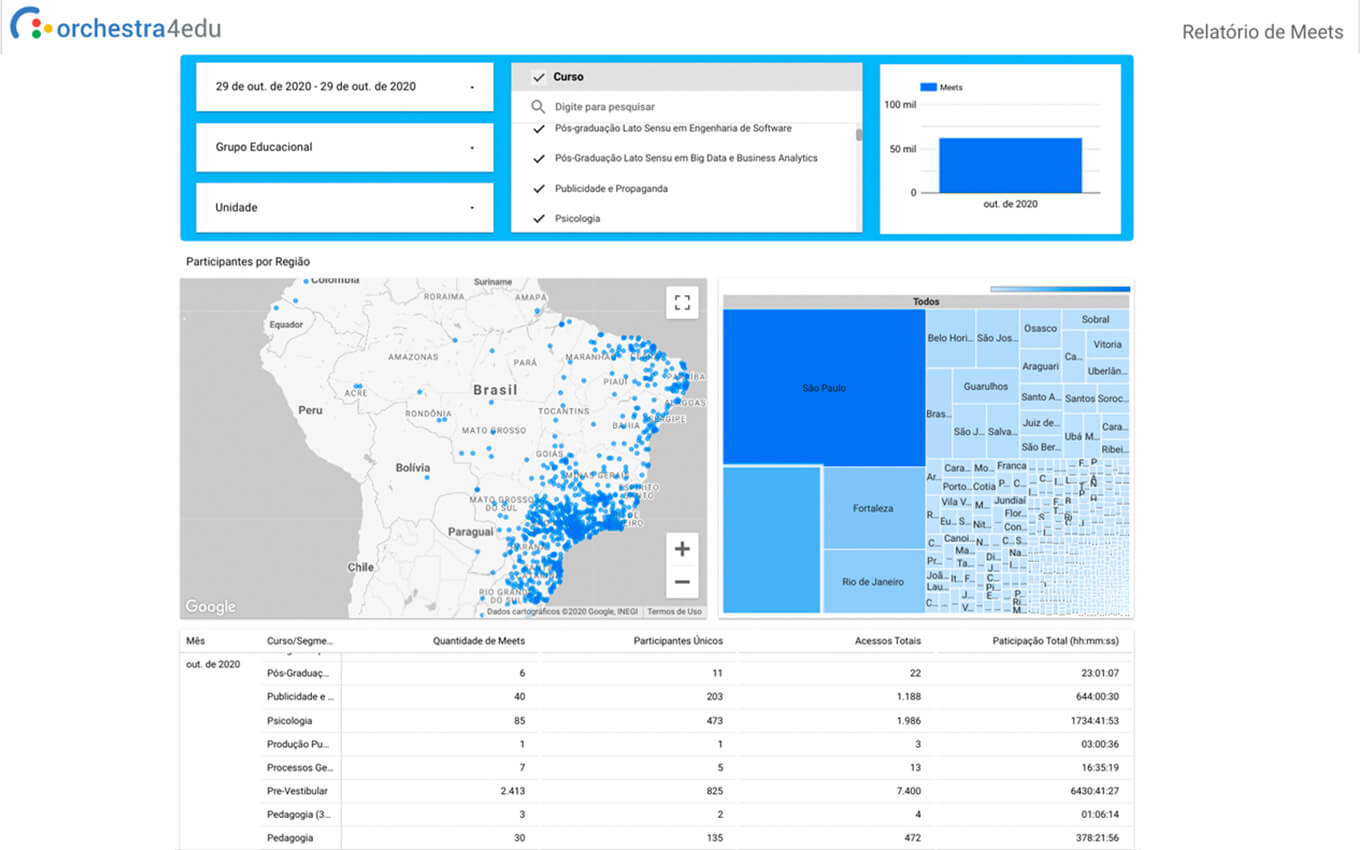Screen dimensions: 1360x850
Task: Toggle fullscreen view on the map
Action: pyautogui.click(x=682, y=303)
